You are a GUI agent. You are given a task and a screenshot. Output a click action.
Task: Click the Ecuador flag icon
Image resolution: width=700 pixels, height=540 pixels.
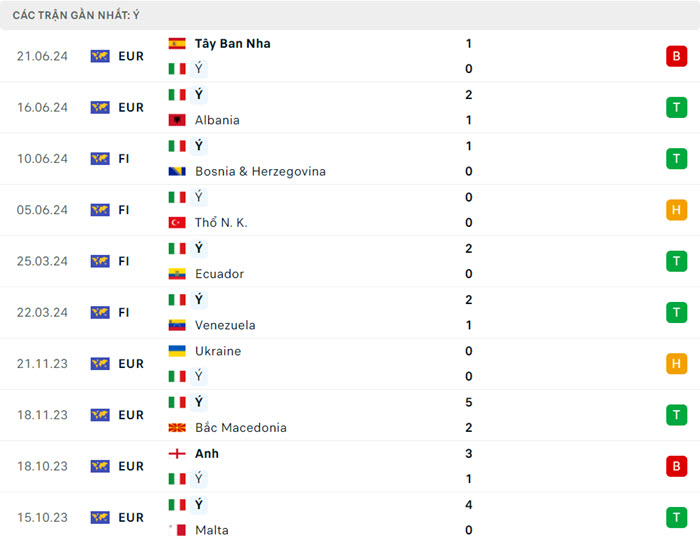coord(177,274)
